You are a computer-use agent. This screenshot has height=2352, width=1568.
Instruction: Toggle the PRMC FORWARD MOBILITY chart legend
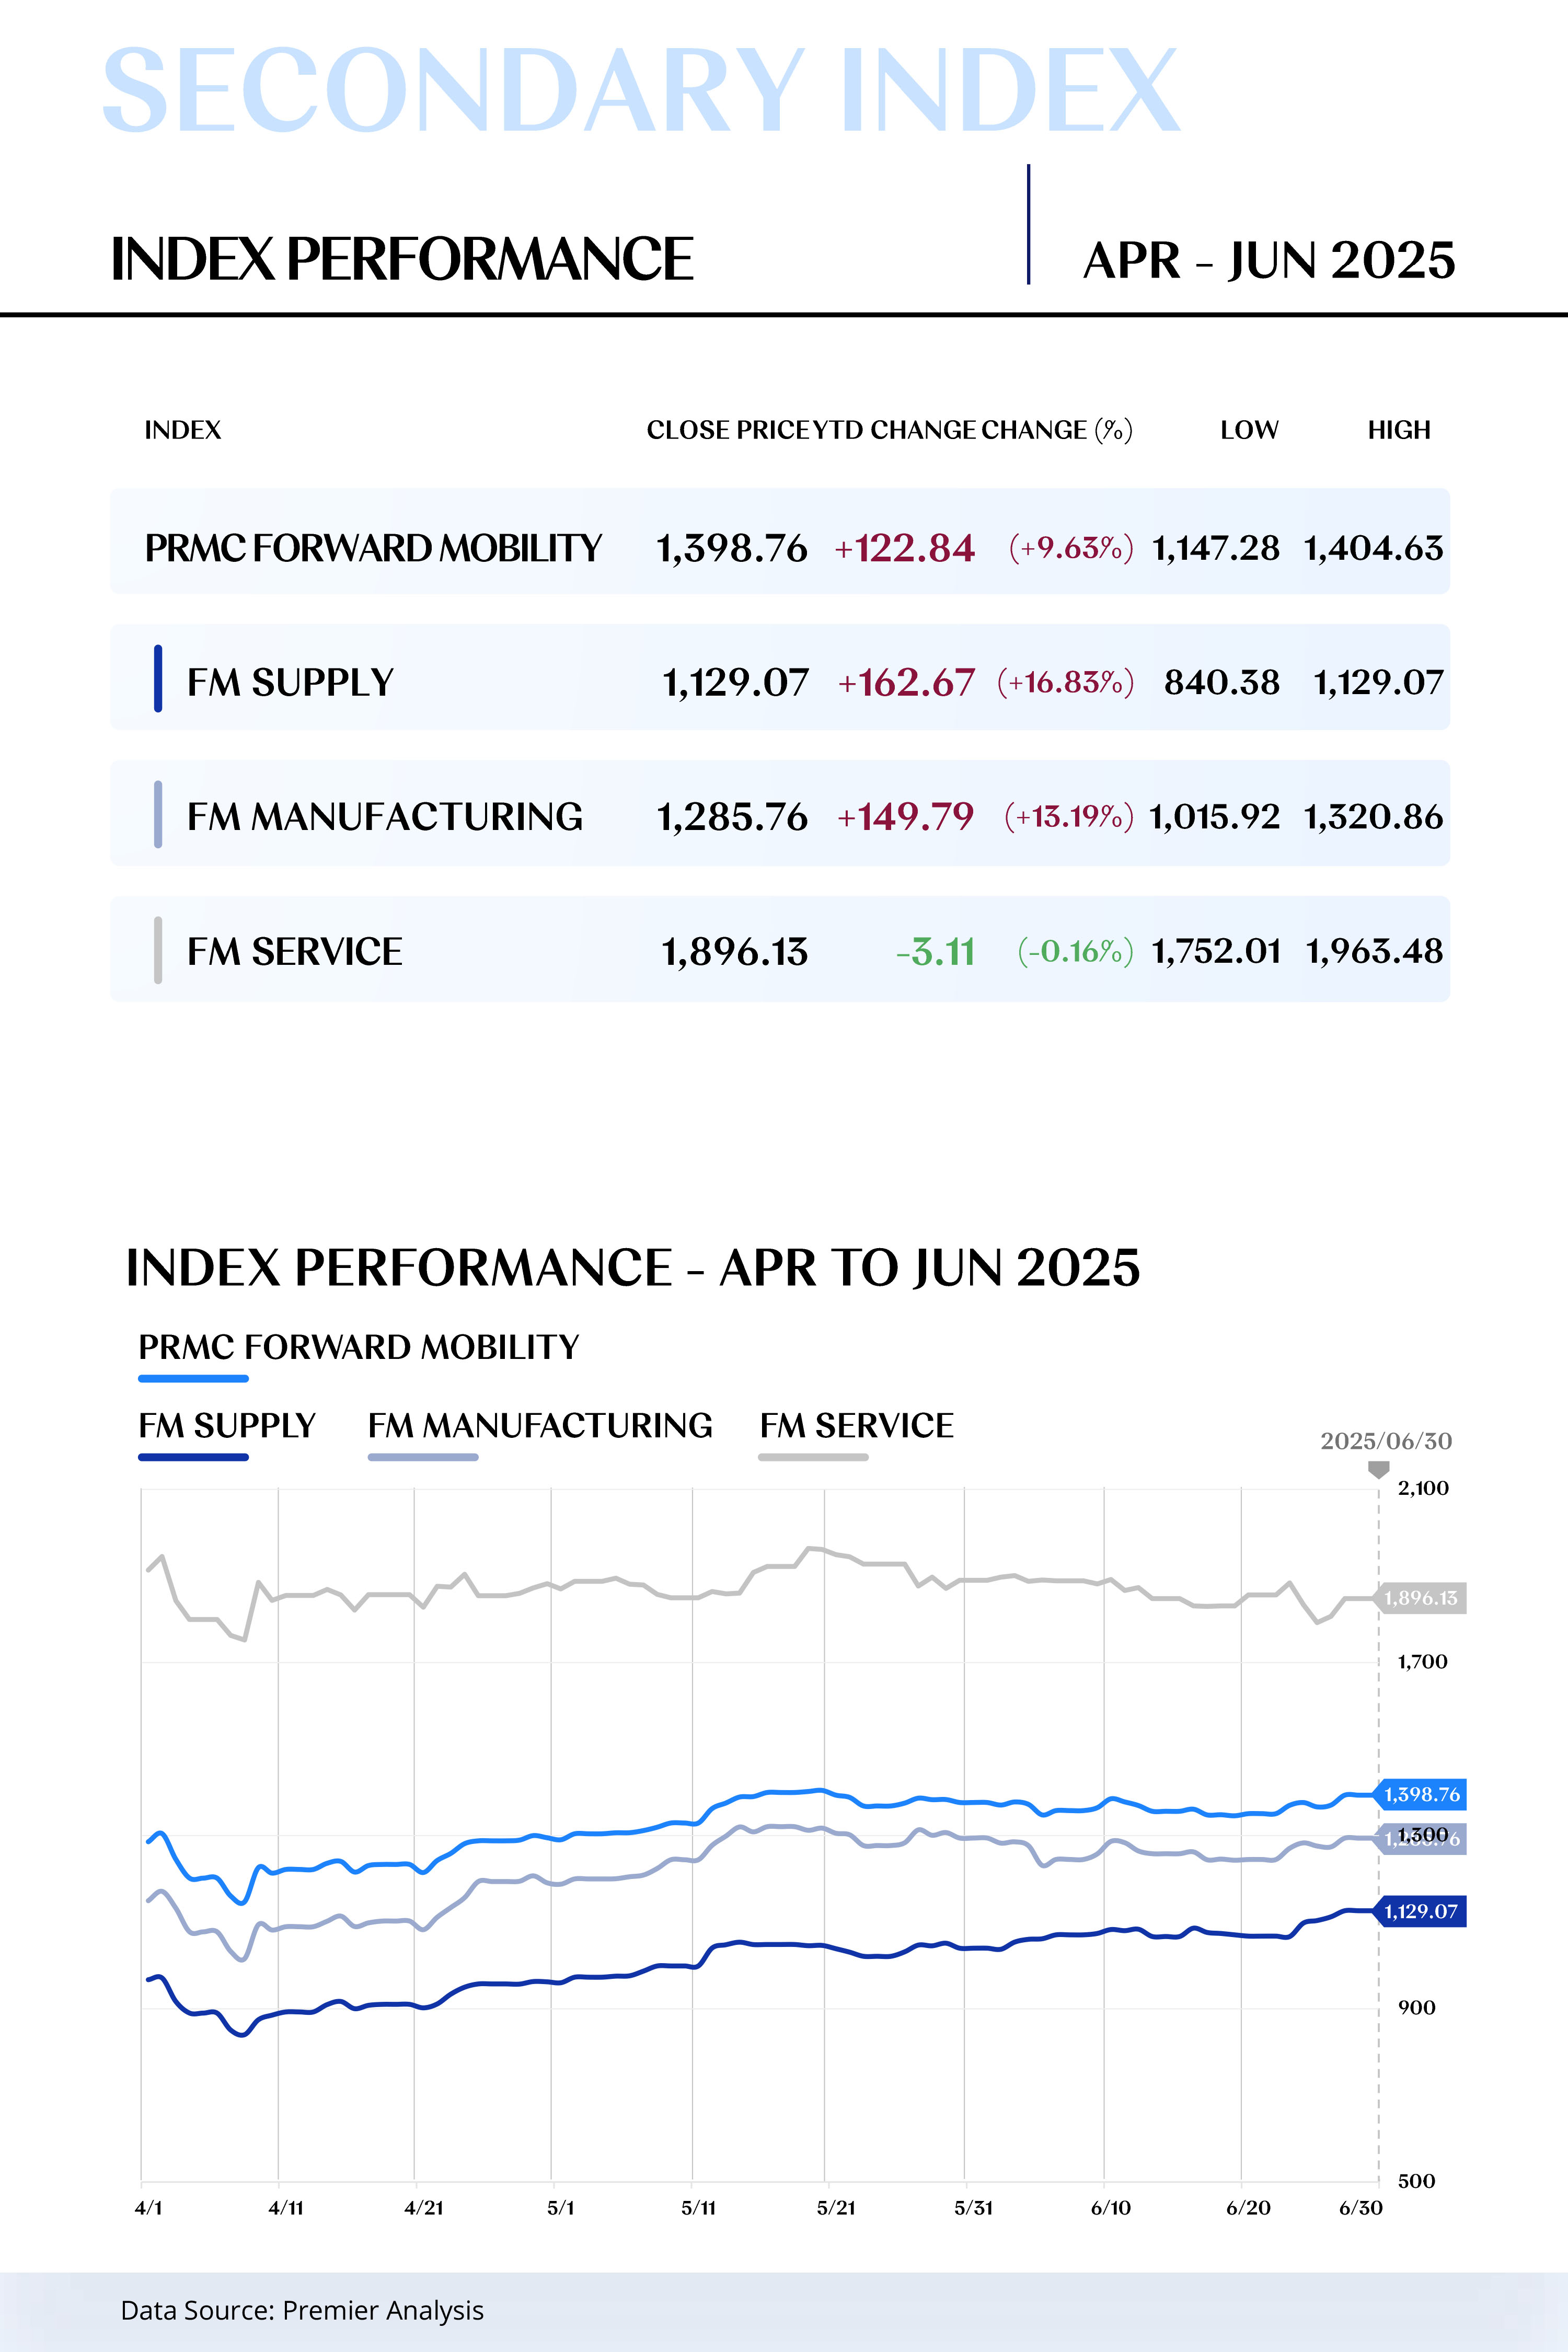pos(358,1348)
